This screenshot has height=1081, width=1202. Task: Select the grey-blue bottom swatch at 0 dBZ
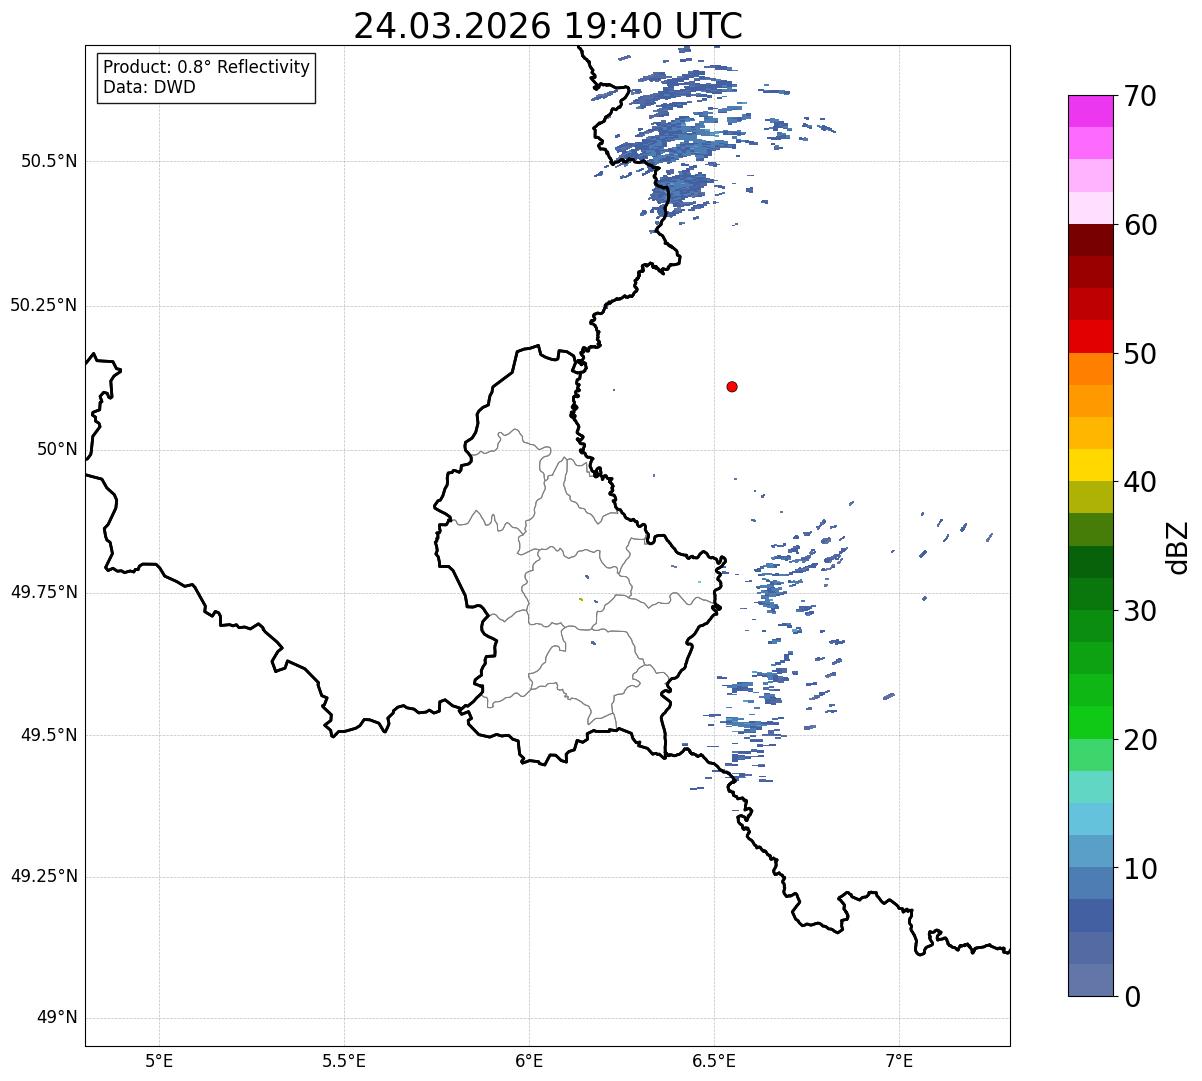click(1091, 980)
